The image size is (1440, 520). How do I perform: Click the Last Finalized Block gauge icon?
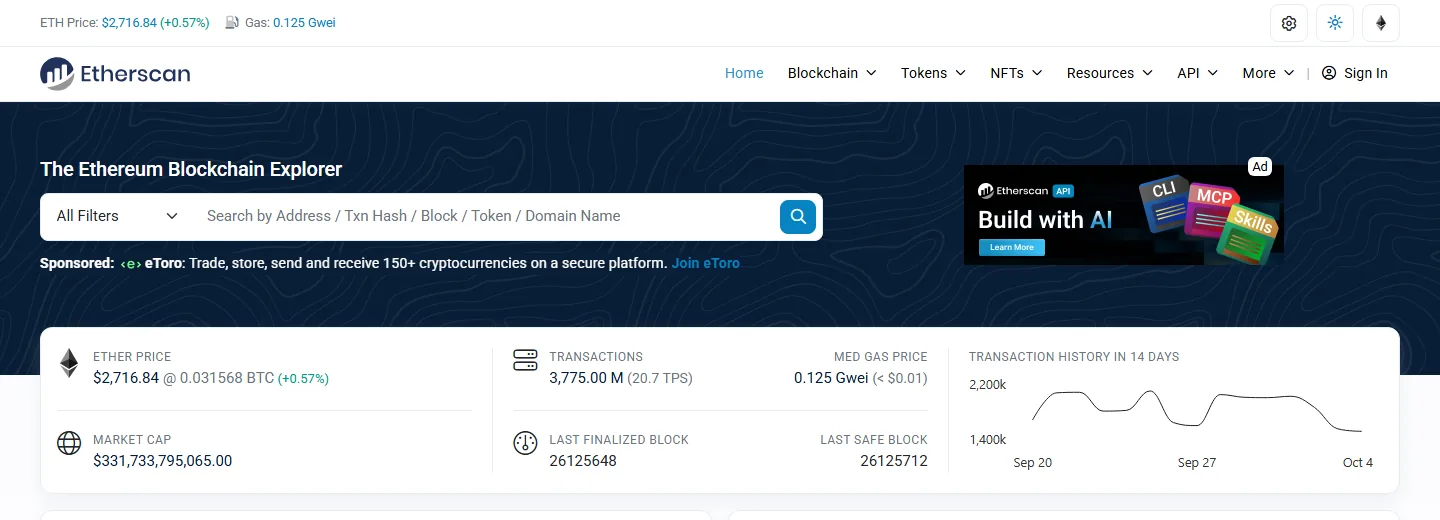525,443
